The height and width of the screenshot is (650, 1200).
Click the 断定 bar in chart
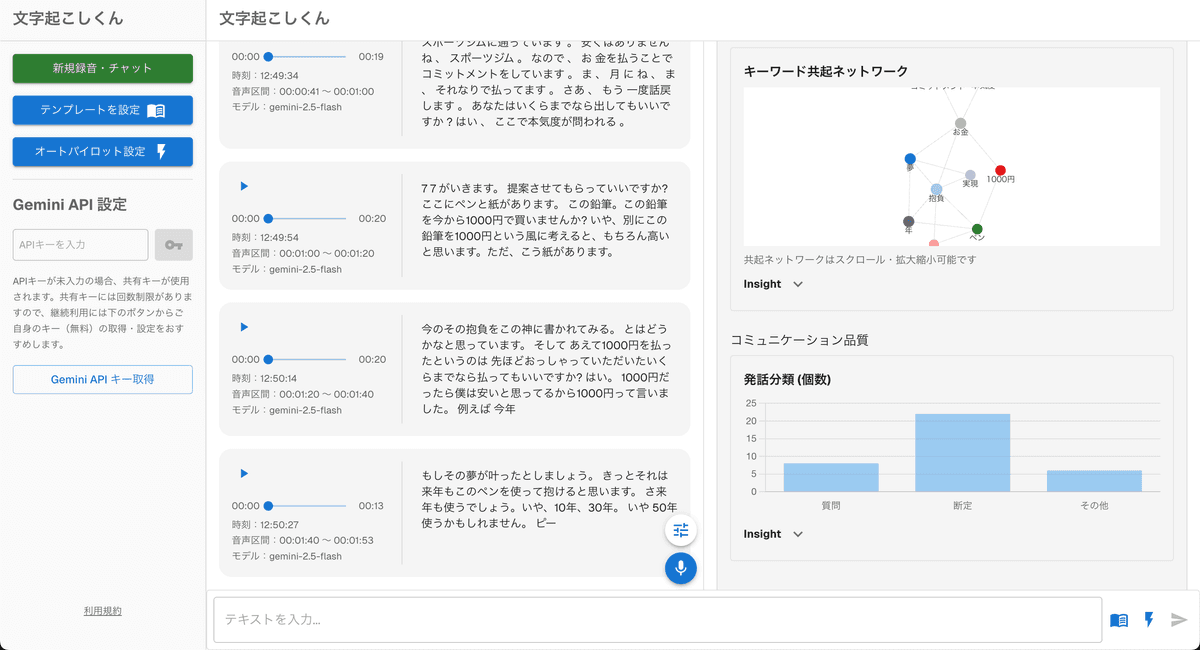[x=963, y=452]
